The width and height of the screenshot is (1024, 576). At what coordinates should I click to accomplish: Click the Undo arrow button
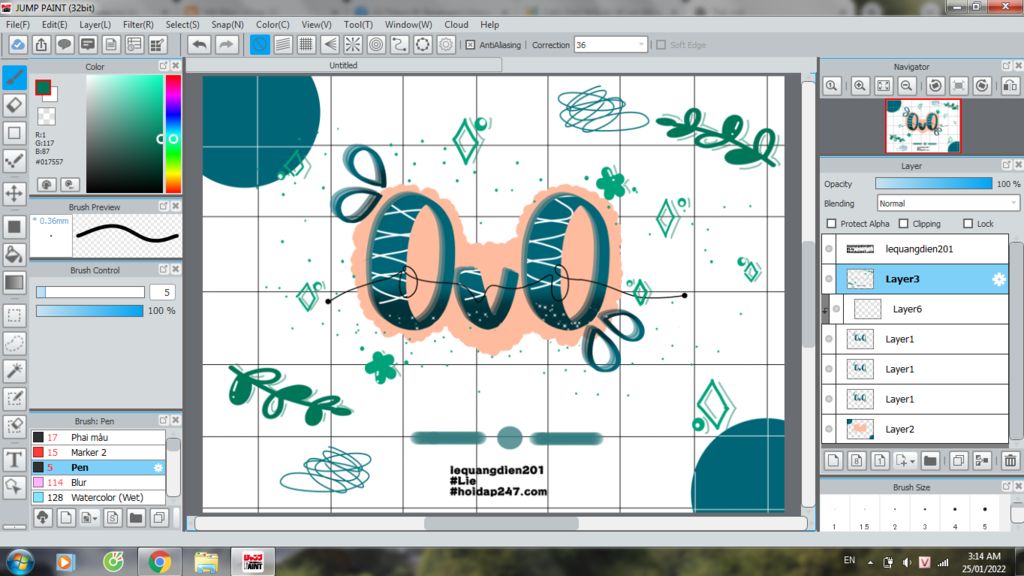200,45
